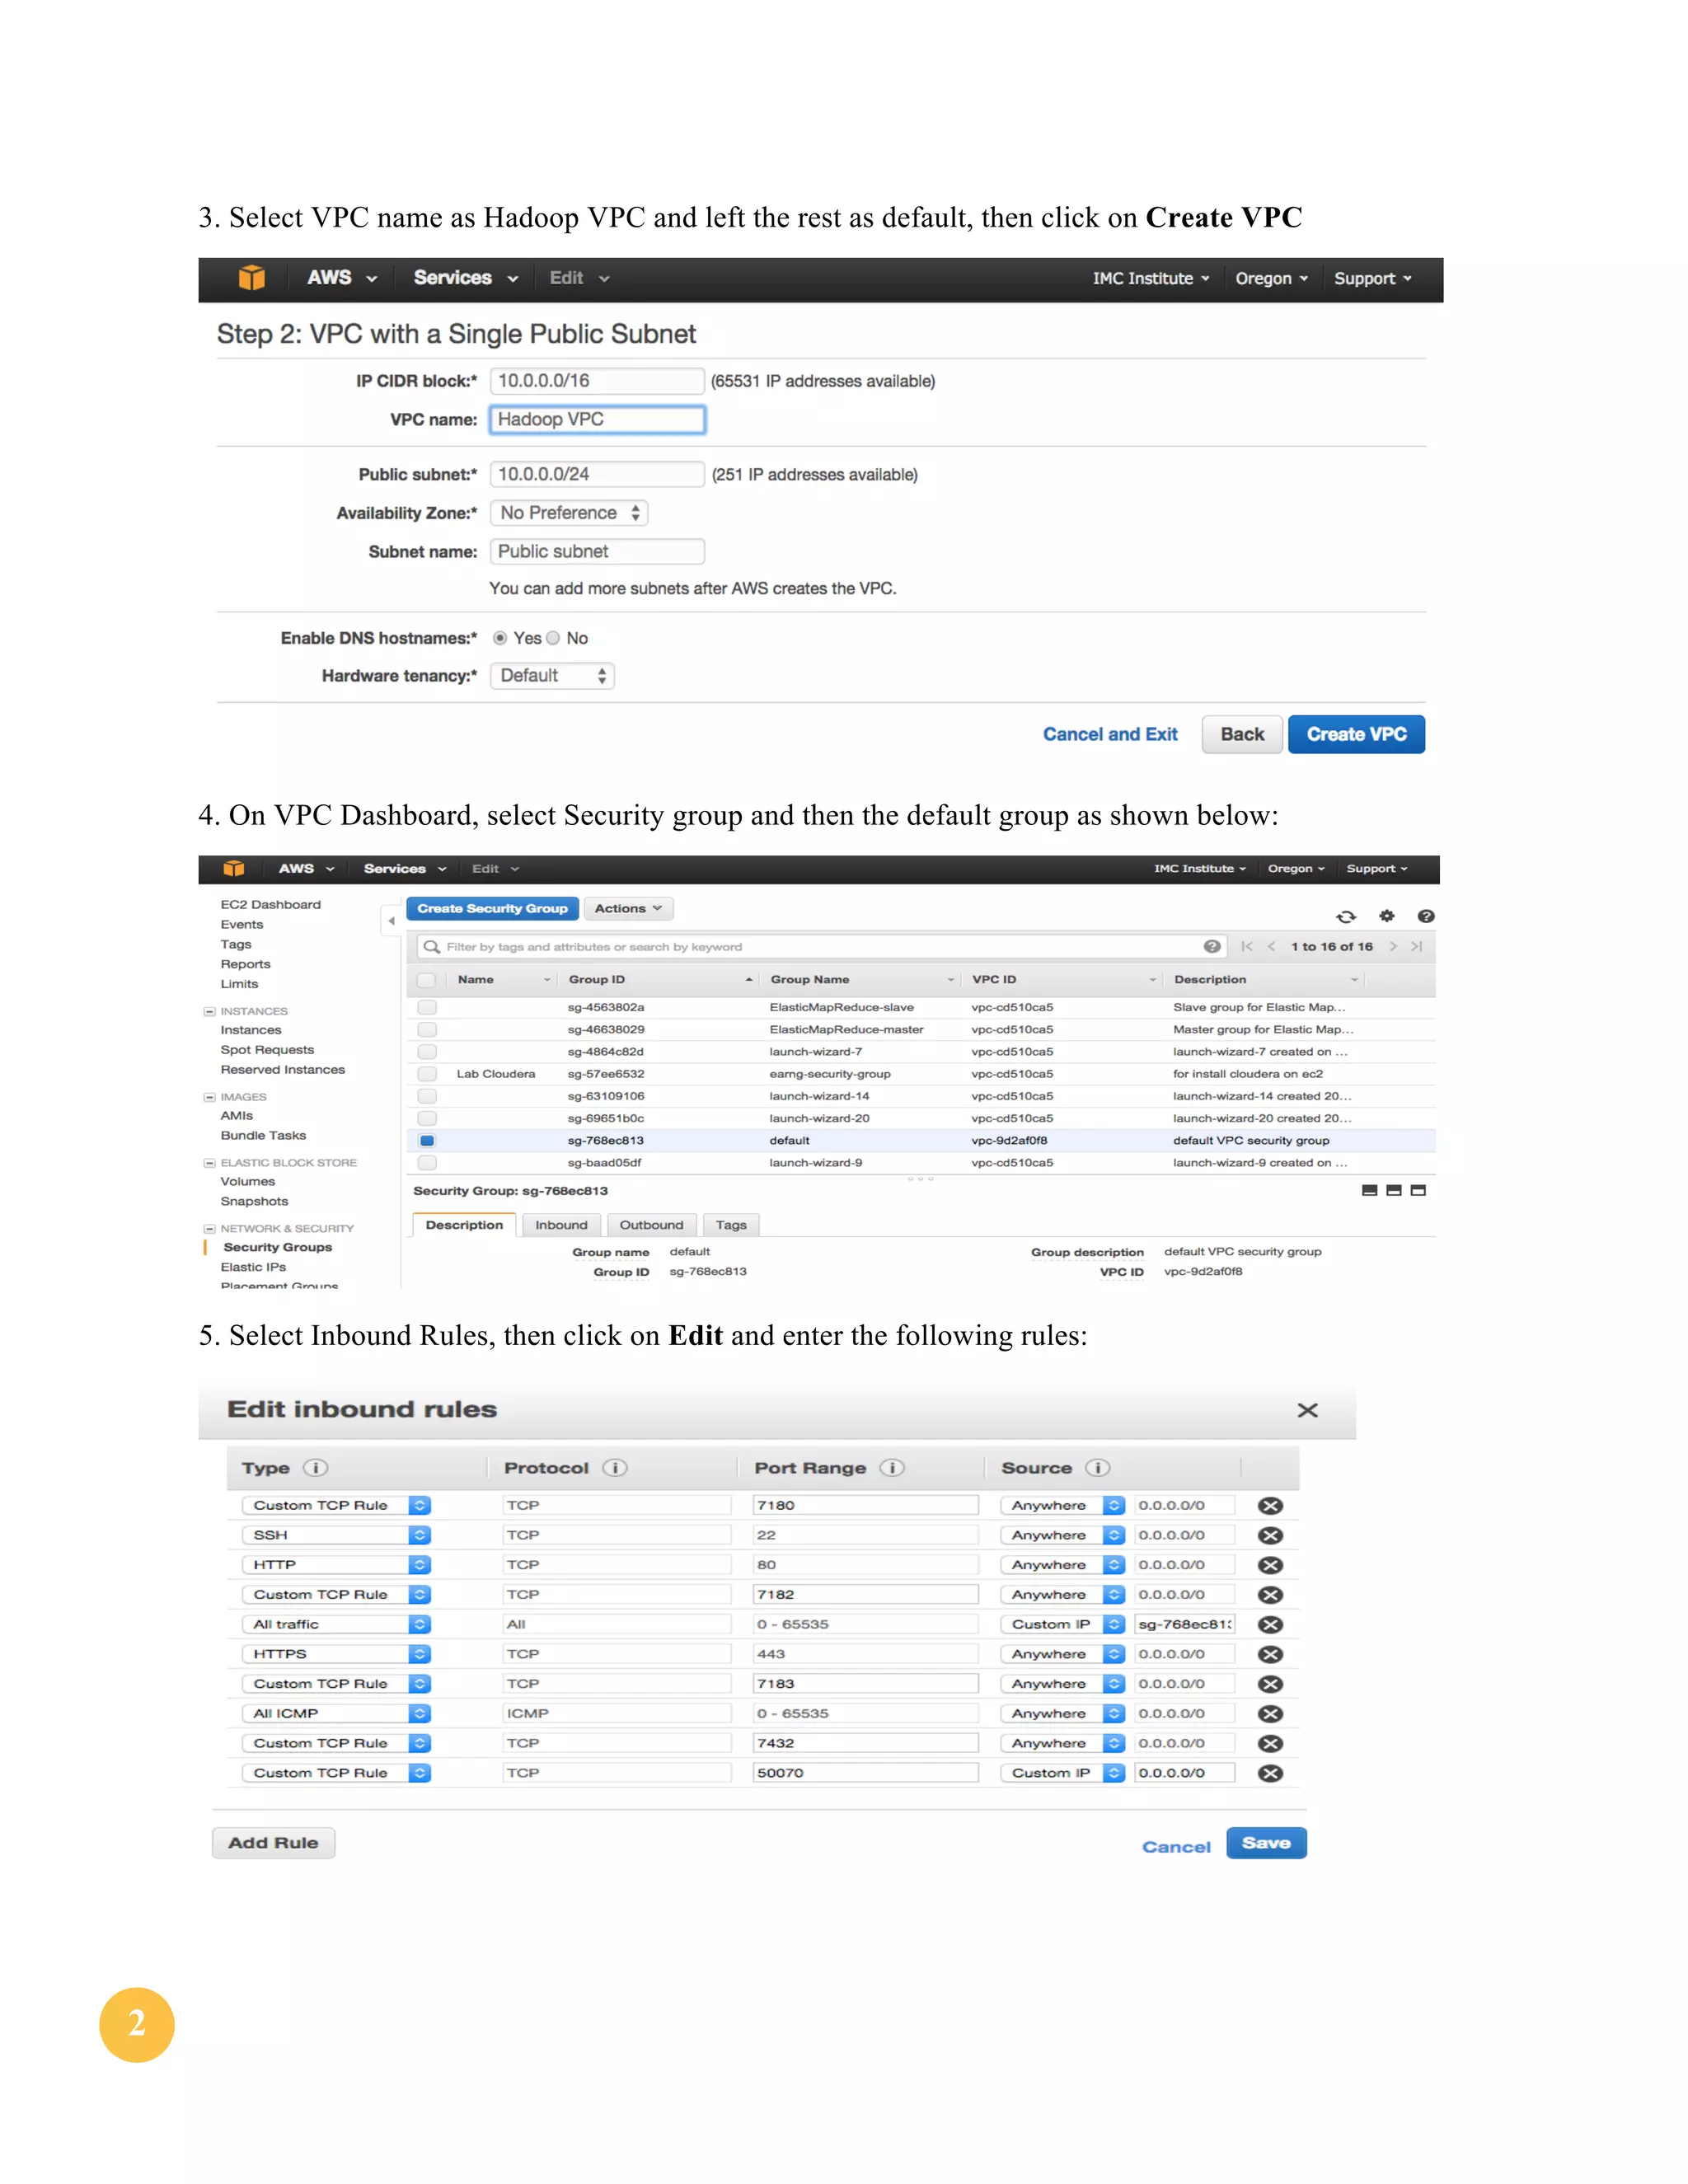Go to the last page of security groups
This screenshot has width=1688, height=2184.
pos(1417,946)
